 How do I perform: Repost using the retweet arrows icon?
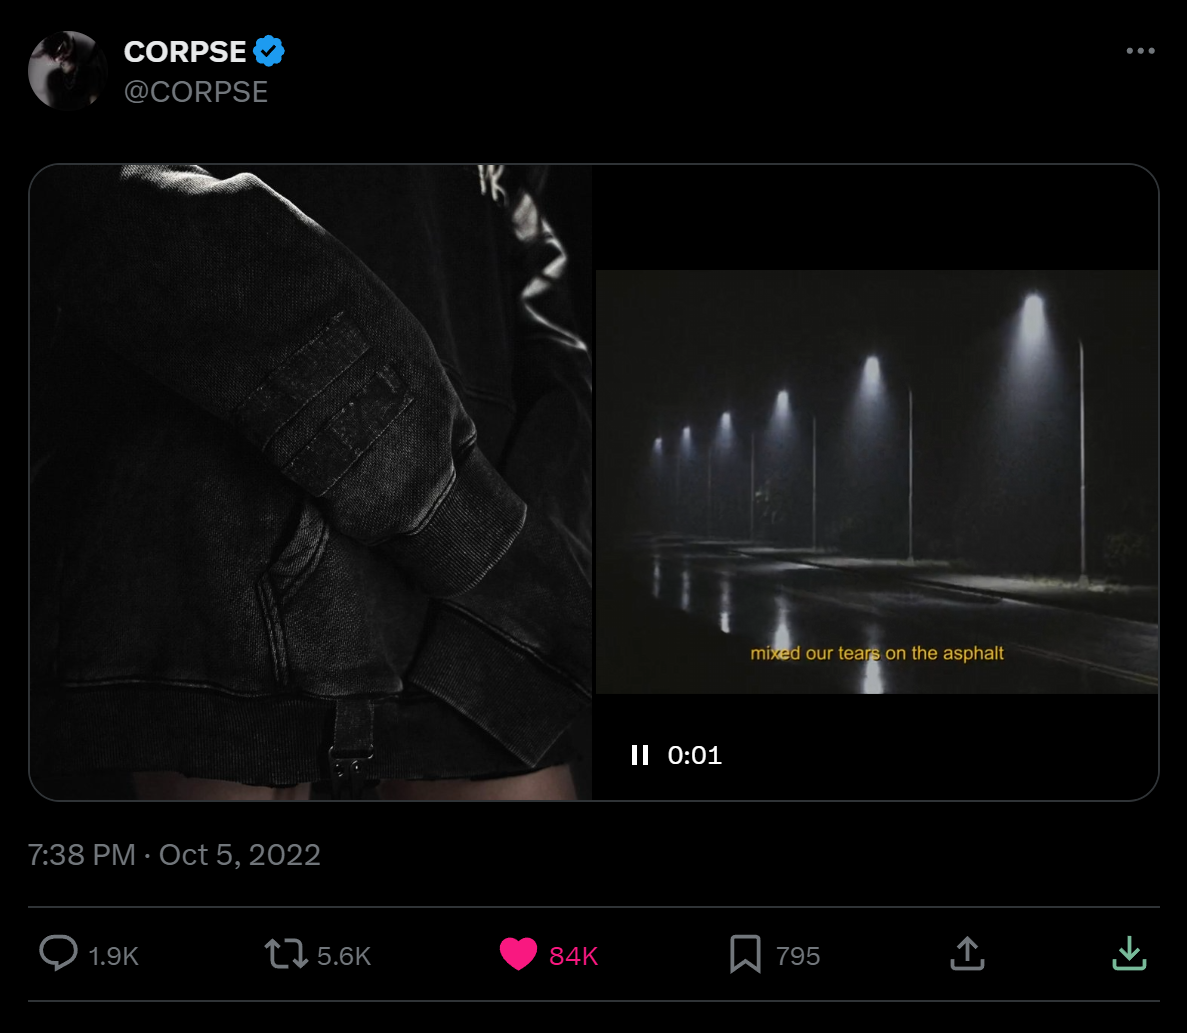285,954
